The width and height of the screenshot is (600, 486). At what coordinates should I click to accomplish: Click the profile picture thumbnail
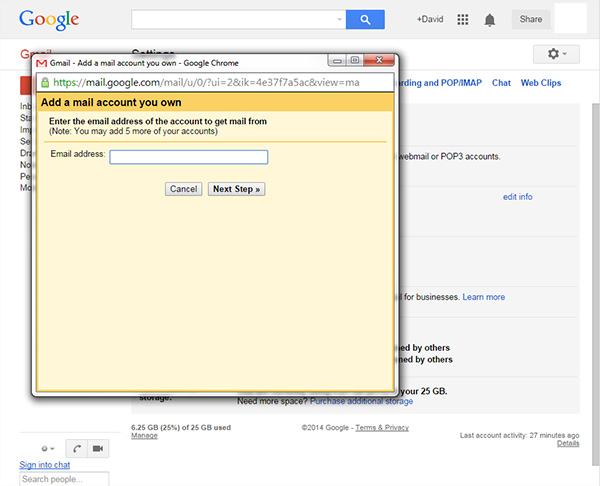coord(571,19)
